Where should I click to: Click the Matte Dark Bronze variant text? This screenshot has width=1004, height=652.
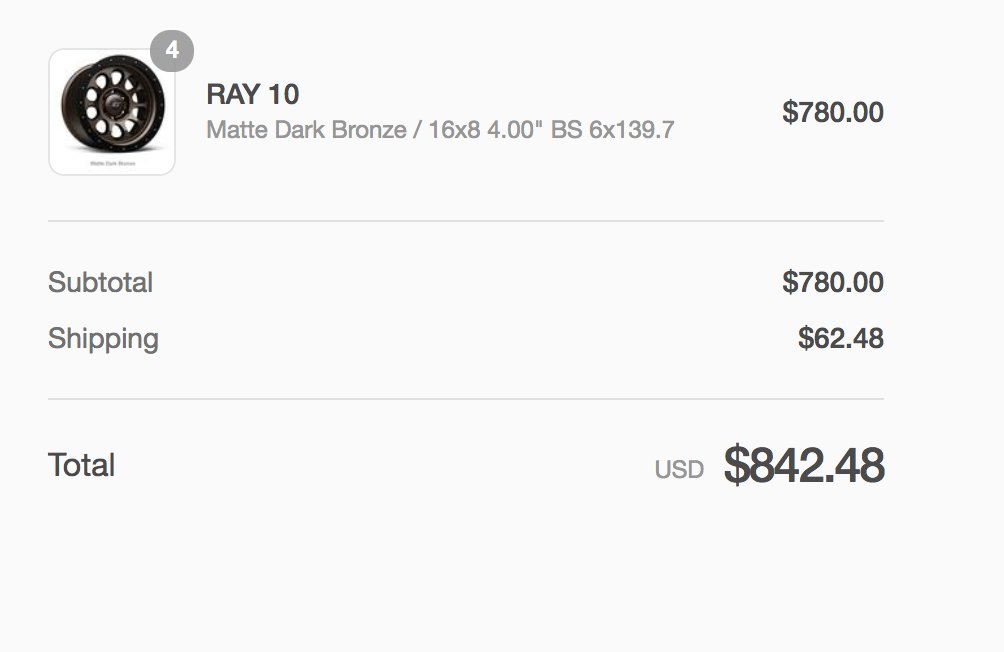pos(306,130)
